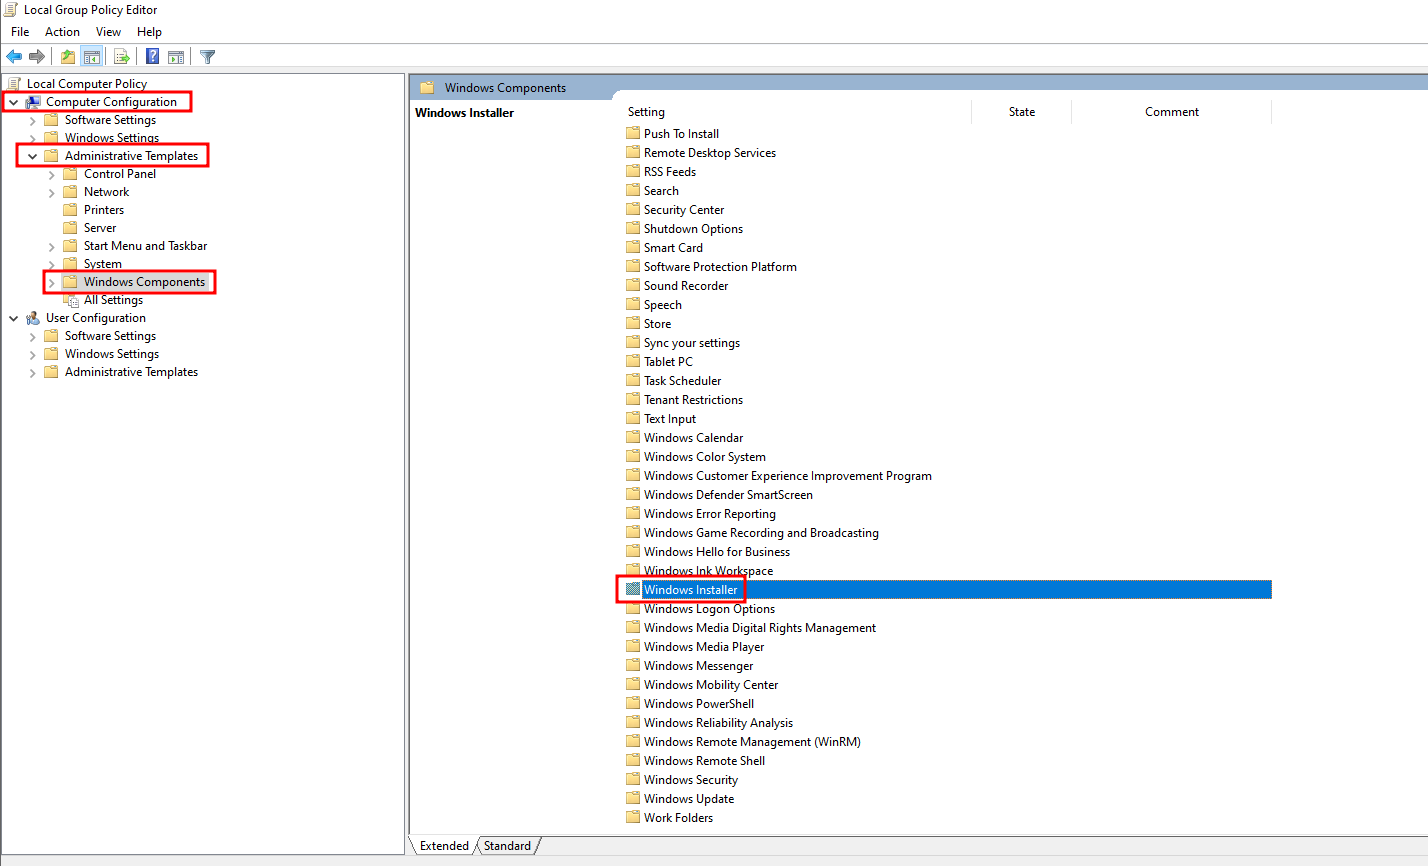
Task: Click the User Configuration user icon
Action: point(33,318)
